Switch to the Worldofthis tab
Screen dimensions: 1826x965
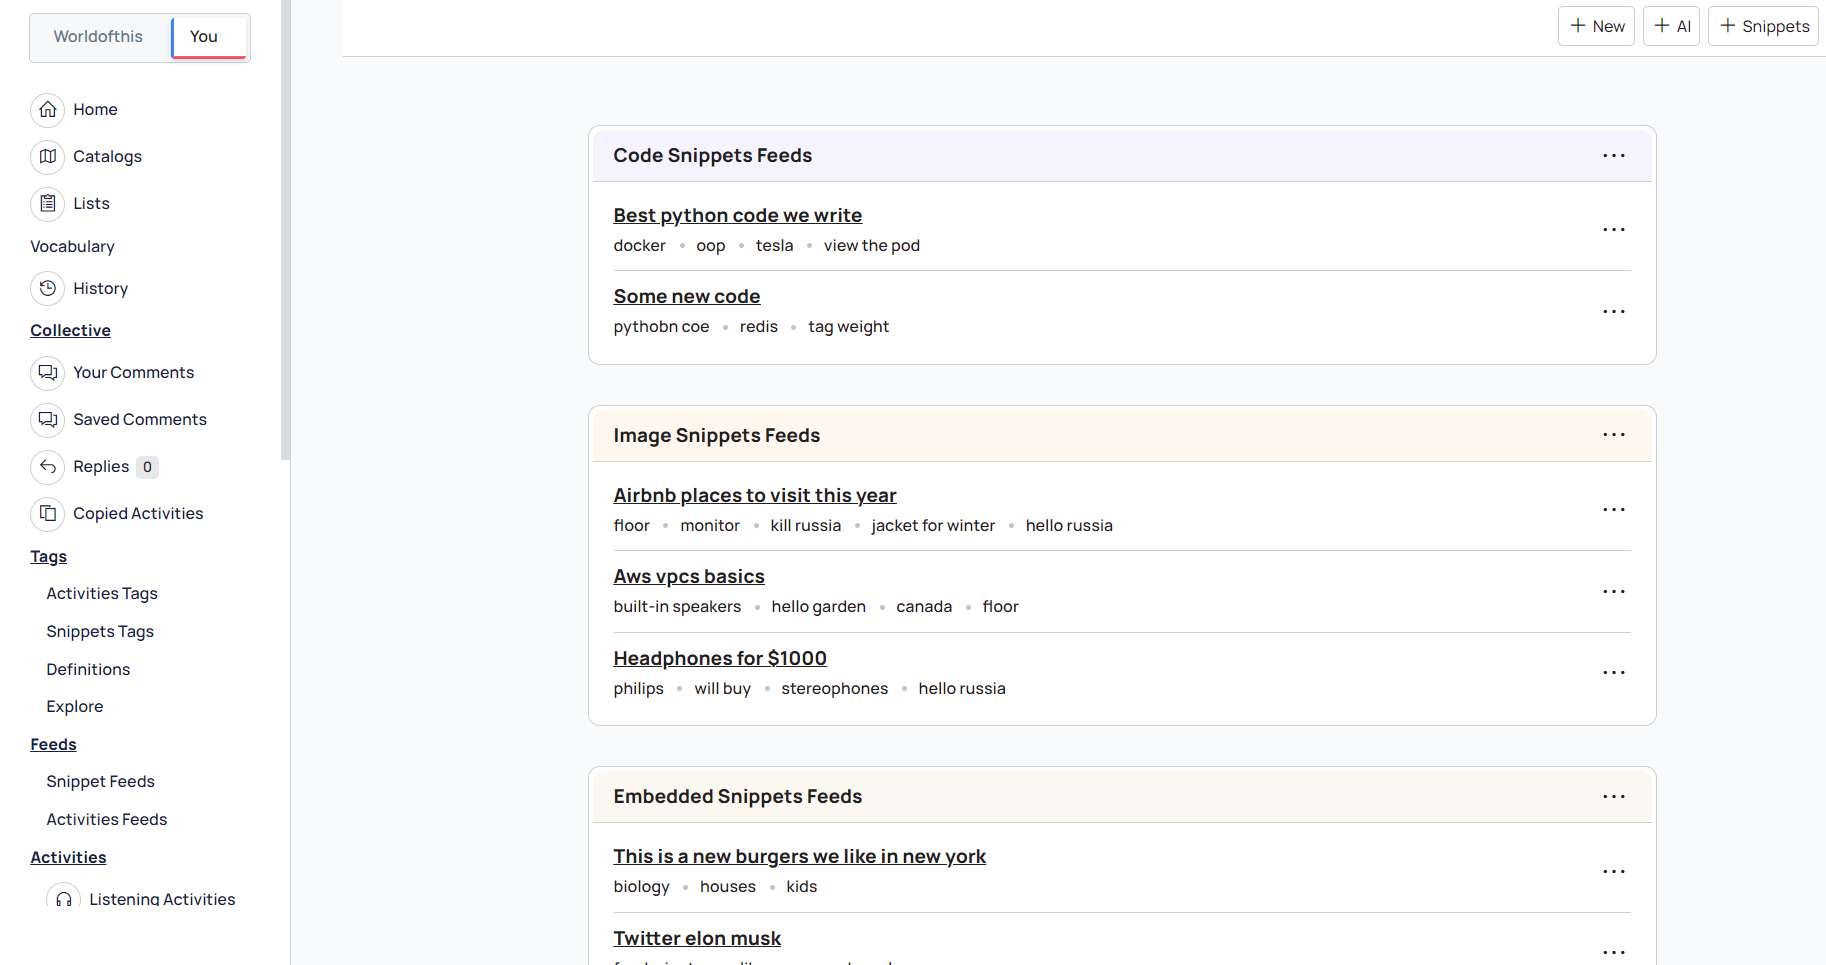(x=98, y=37)
